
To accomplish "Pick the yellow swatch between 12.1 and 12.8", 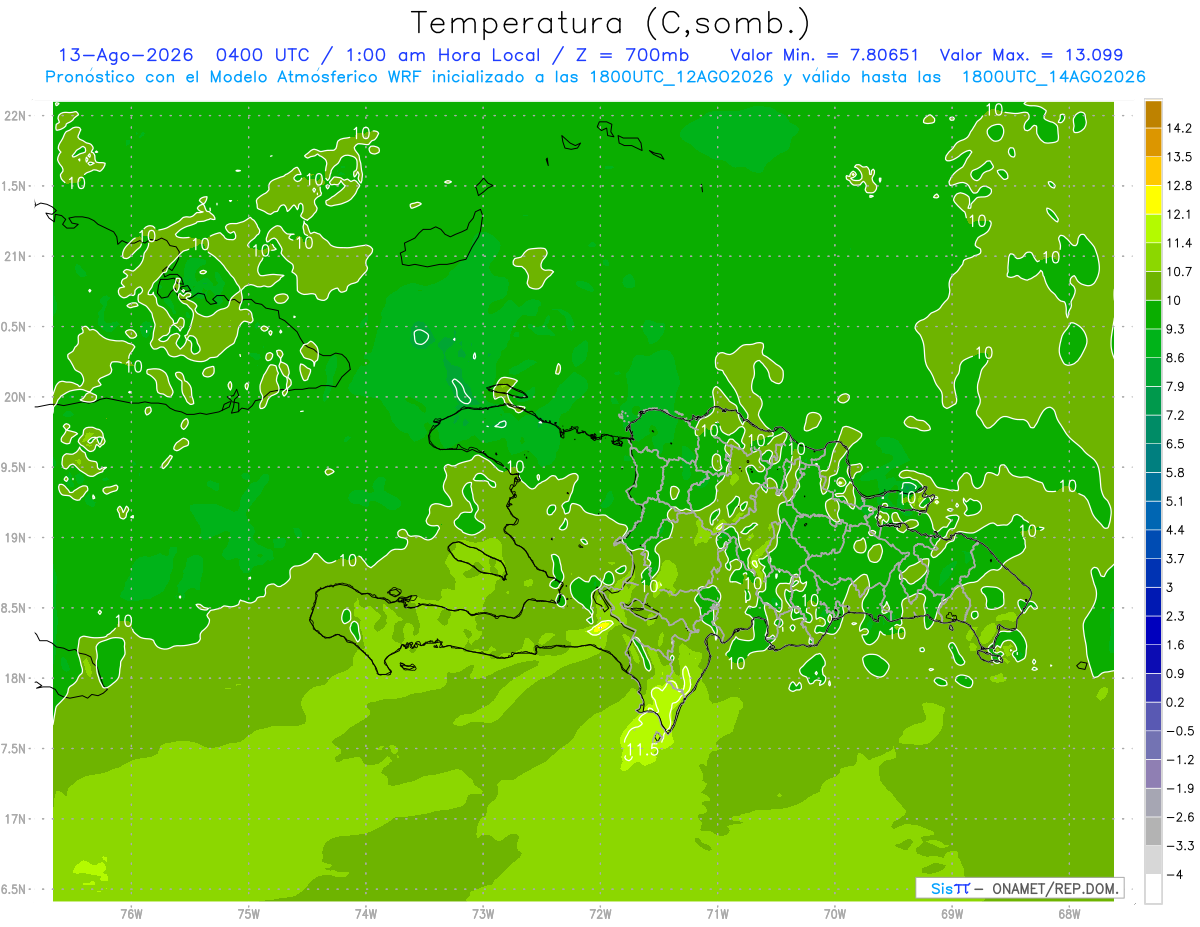I will pos(1153,200).
